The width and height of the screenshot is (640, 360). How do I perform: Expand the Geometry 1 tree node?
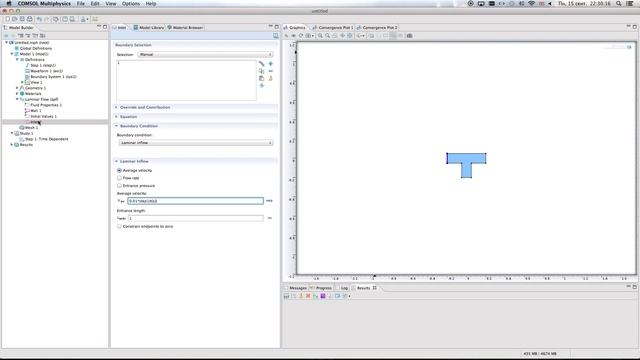(17, 88)
